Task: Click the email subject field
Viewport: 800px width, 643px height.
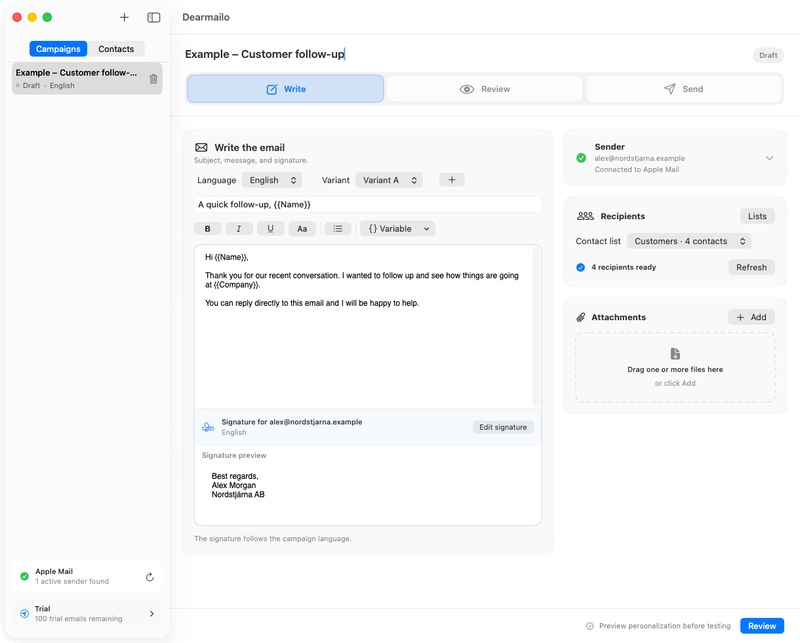Action: tap(367, 204)
